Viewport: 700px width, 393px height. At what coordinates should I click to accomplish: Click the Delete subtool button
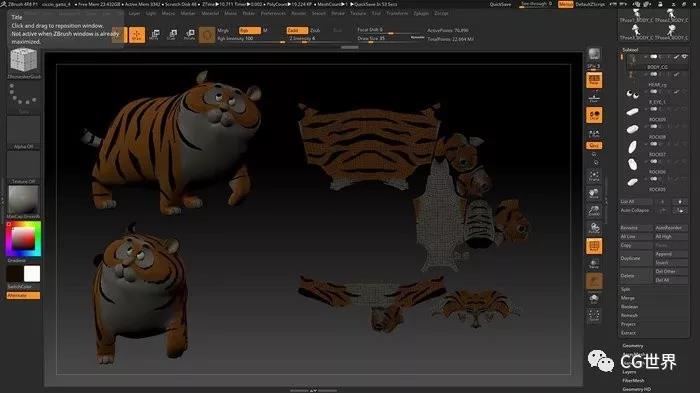(x=636, y=276)
